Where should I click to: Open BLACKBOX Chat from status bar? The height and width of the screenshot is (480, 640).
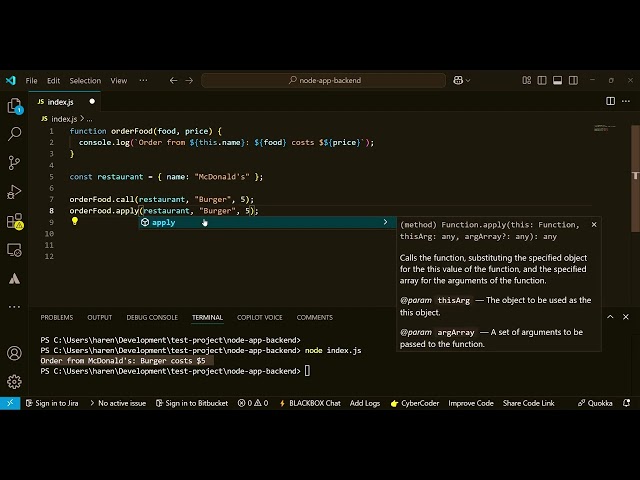pos(310,403)
